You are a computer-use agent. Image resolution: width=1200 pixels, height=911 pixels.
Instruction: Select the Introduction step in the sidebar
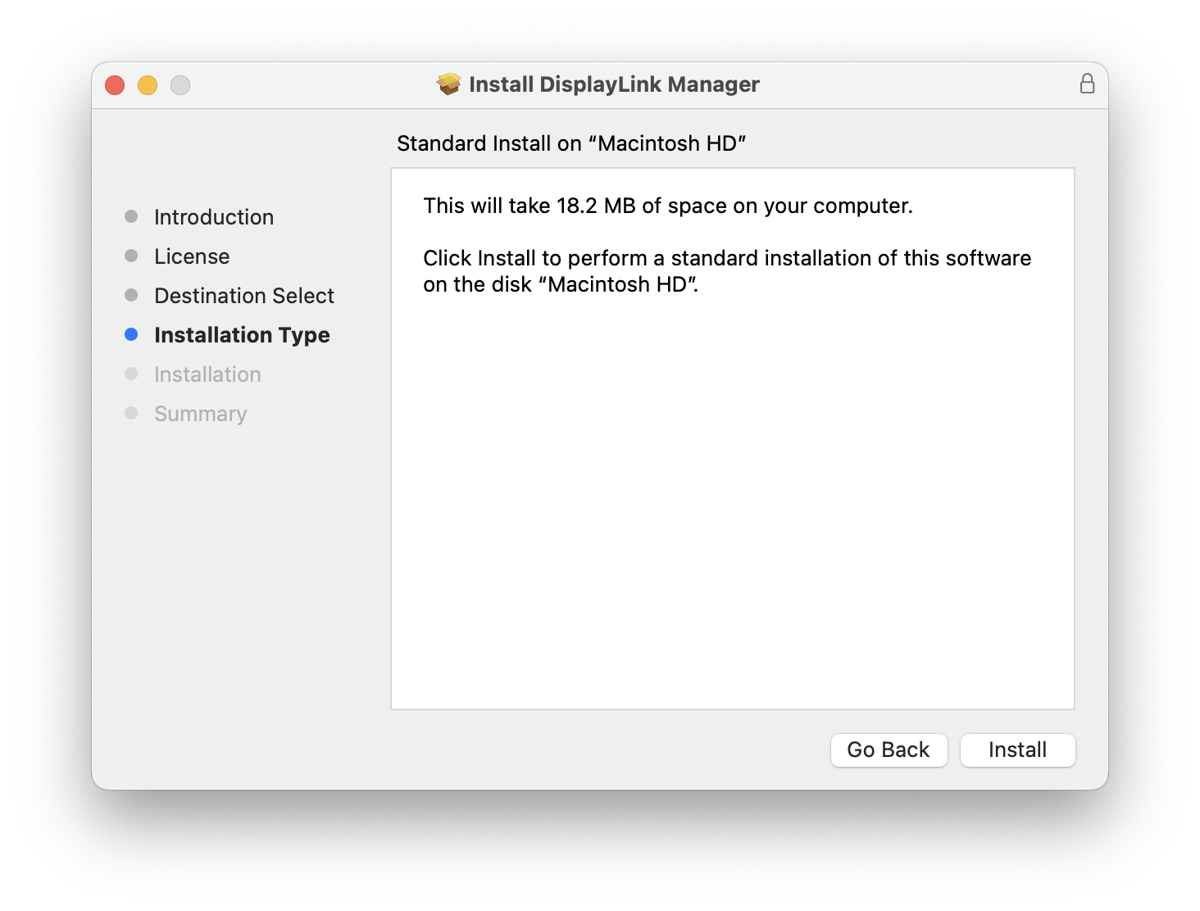click(214, 216)
